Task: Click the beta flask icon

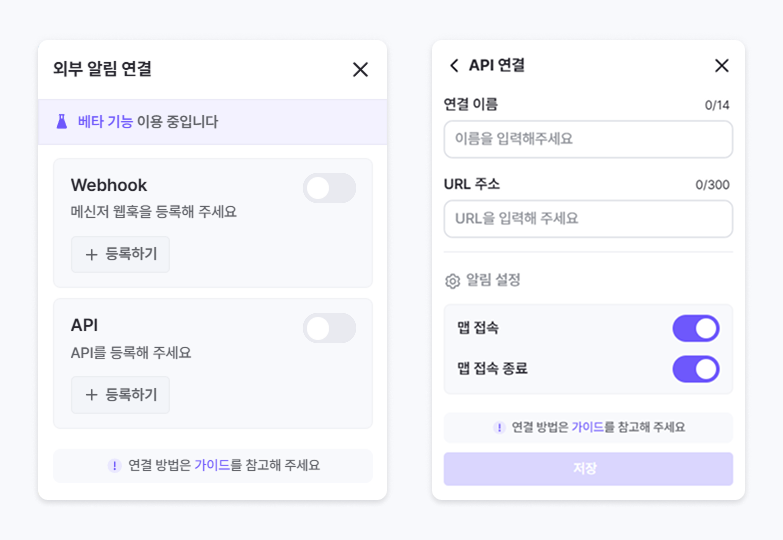Action: (62, 122)
